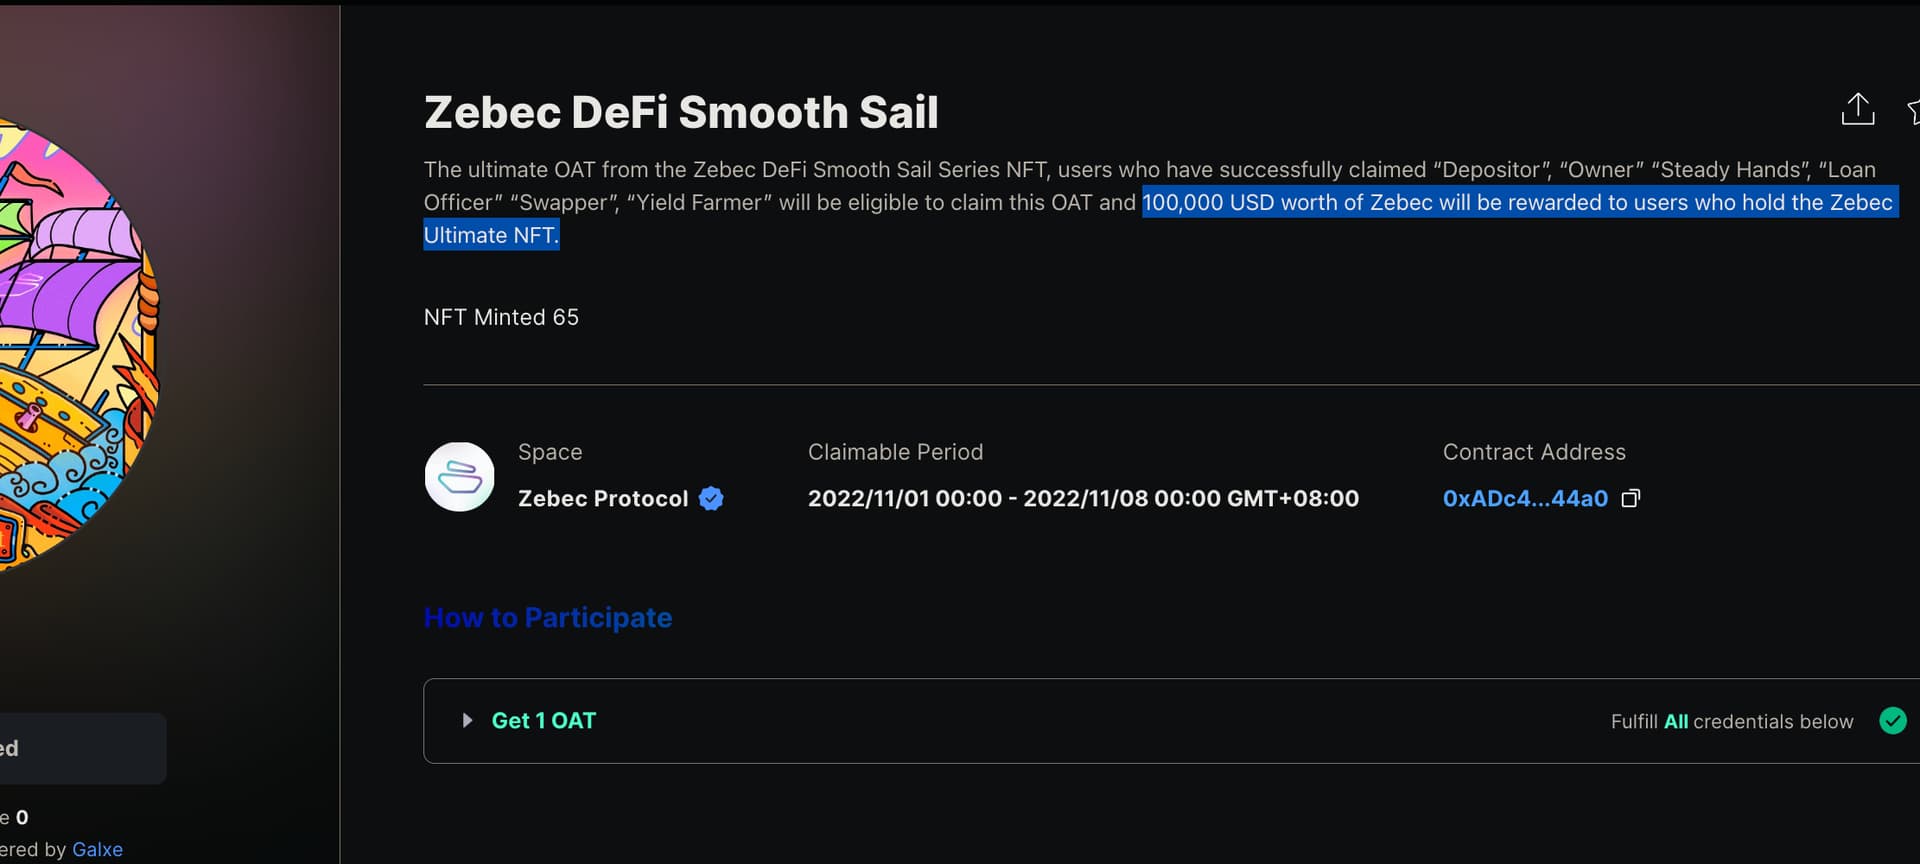Click the green checkmark status icon
Screen dimensions: 1920x864
click(x=1892, y=720)
